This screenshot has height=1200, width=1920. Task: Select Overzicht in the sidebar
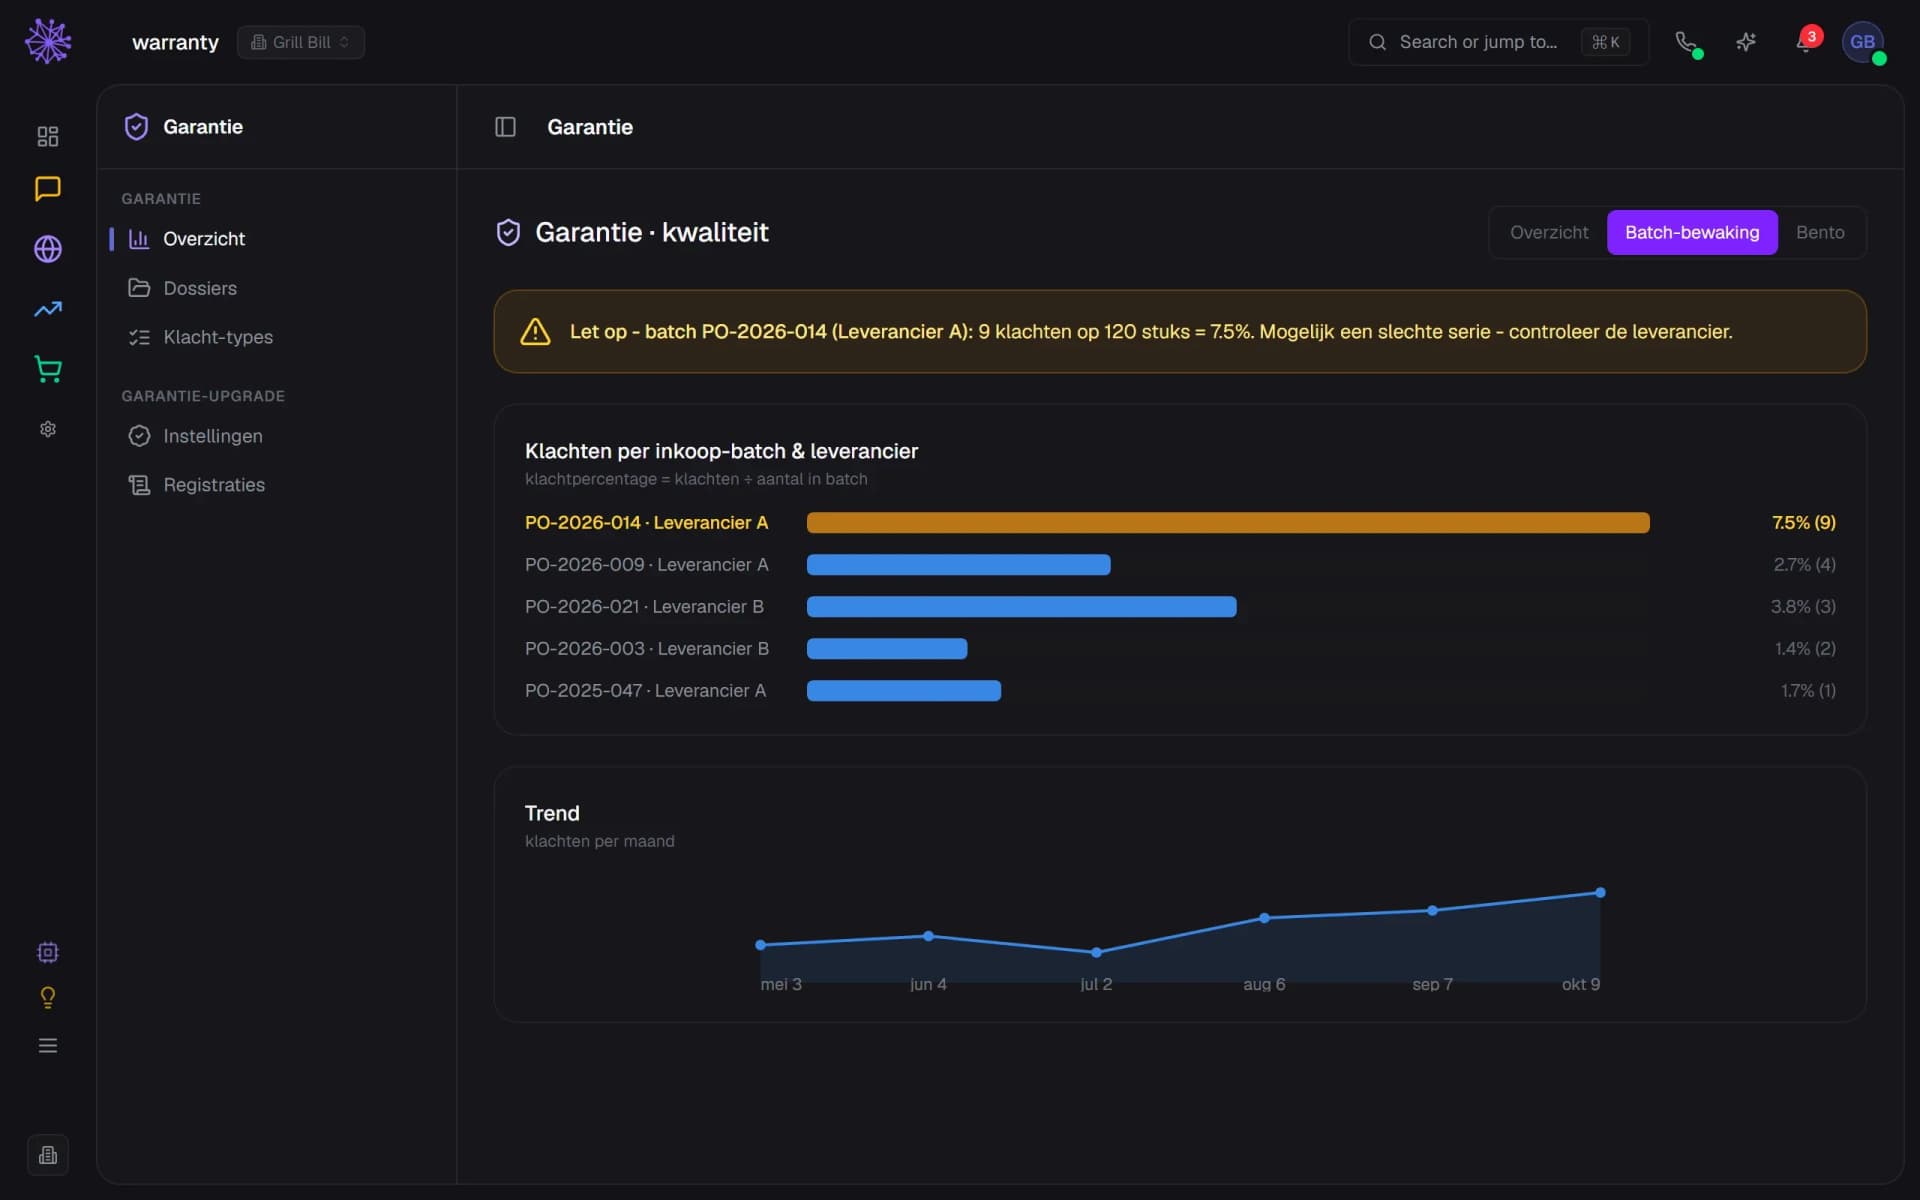[276, 239]
